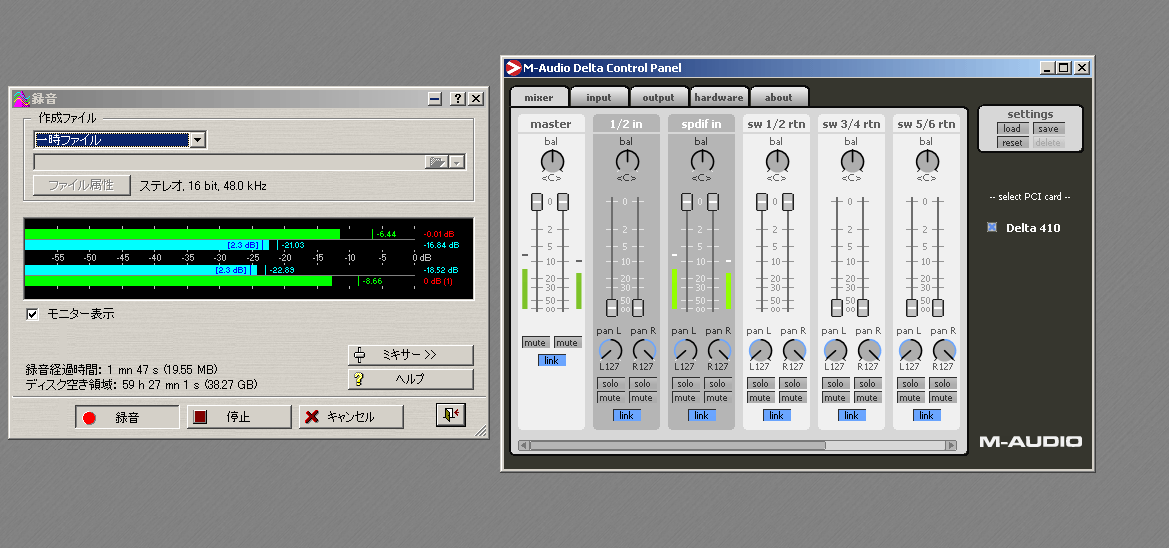Toggle the モニター表示 checkbox
The width and height of the screenshot is (1169, 548).
pos(32,314)
